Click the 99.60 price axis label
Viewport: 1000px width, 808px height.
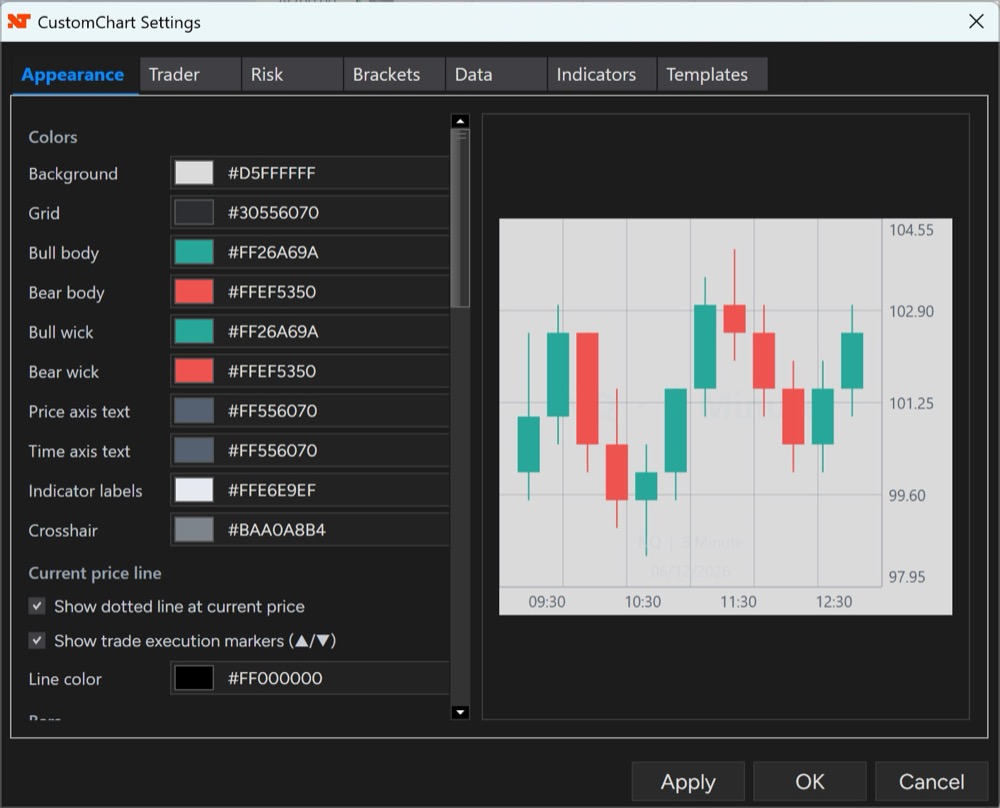coord(907,496)
